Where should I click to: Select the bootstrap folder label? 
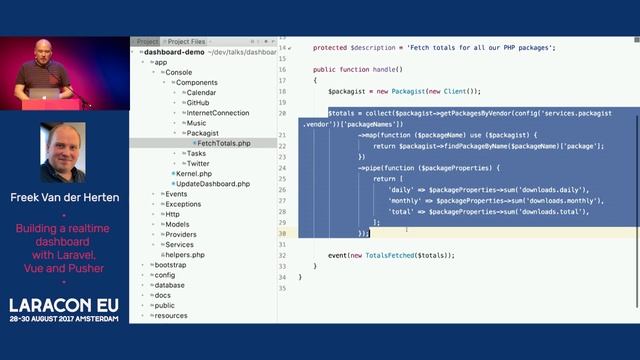pos(170,265)
